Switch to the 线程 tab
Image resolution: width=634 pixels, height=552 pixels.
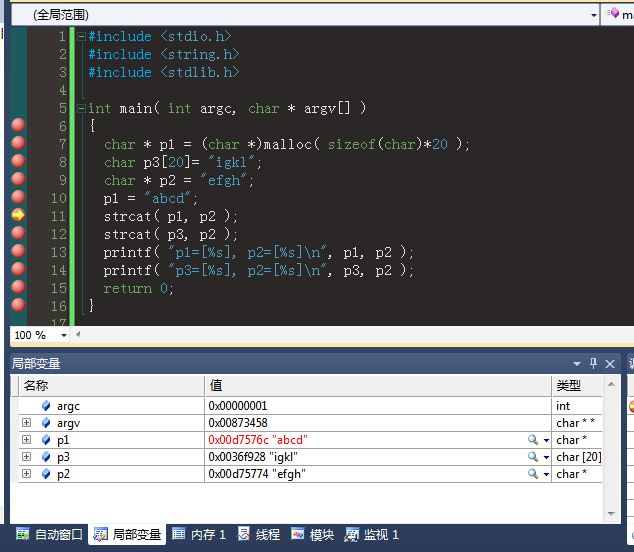[x=259, y=535]
